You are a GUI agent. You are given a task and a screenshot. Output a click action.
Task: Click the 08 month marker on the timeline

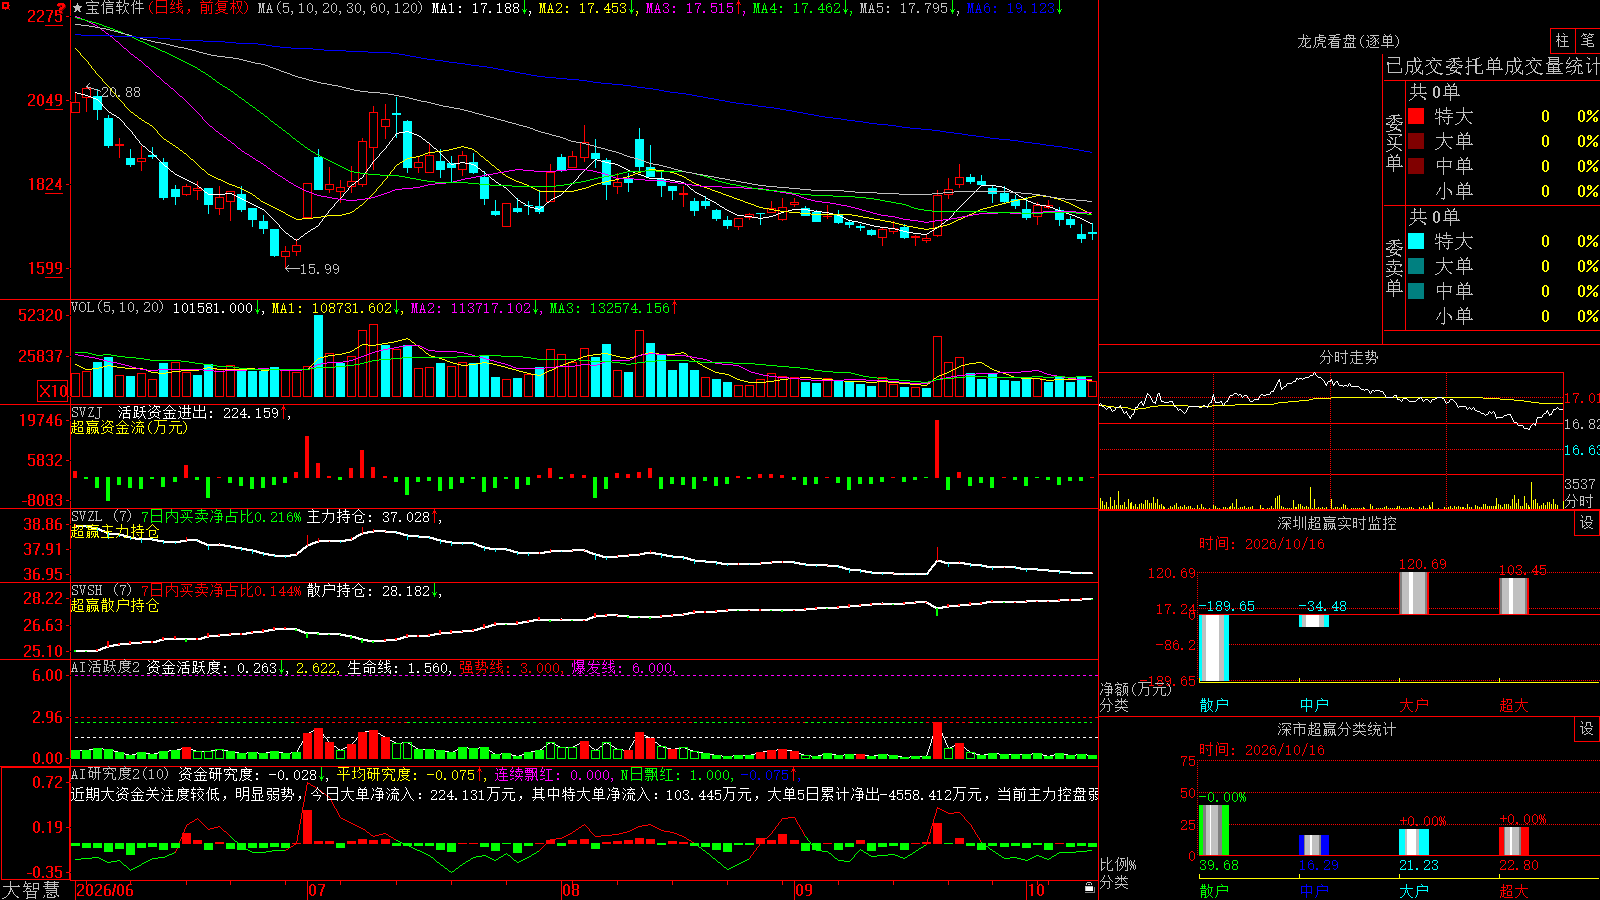(571, 890)
